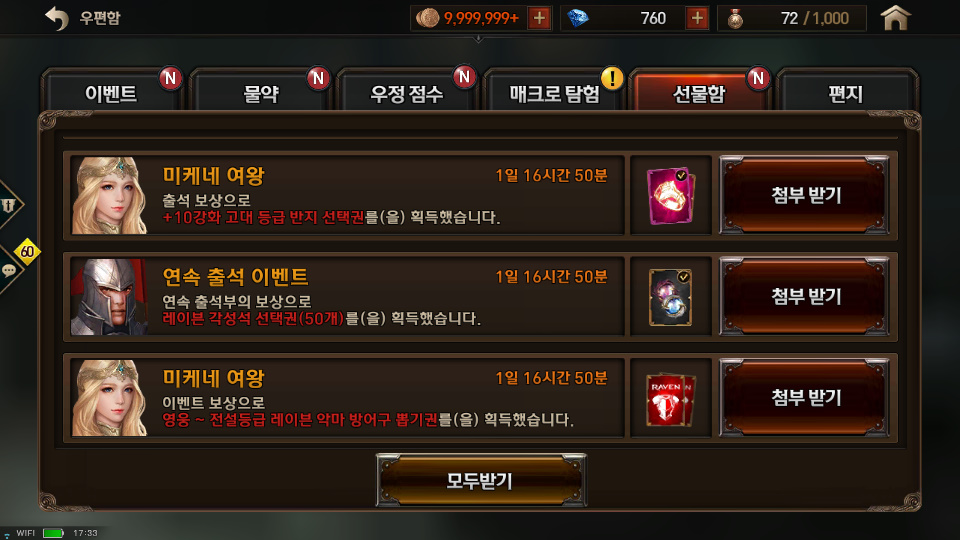960x540 pixels.
Task: Tap the blue diamond gem icon
Action: click(x=577, y=18)
